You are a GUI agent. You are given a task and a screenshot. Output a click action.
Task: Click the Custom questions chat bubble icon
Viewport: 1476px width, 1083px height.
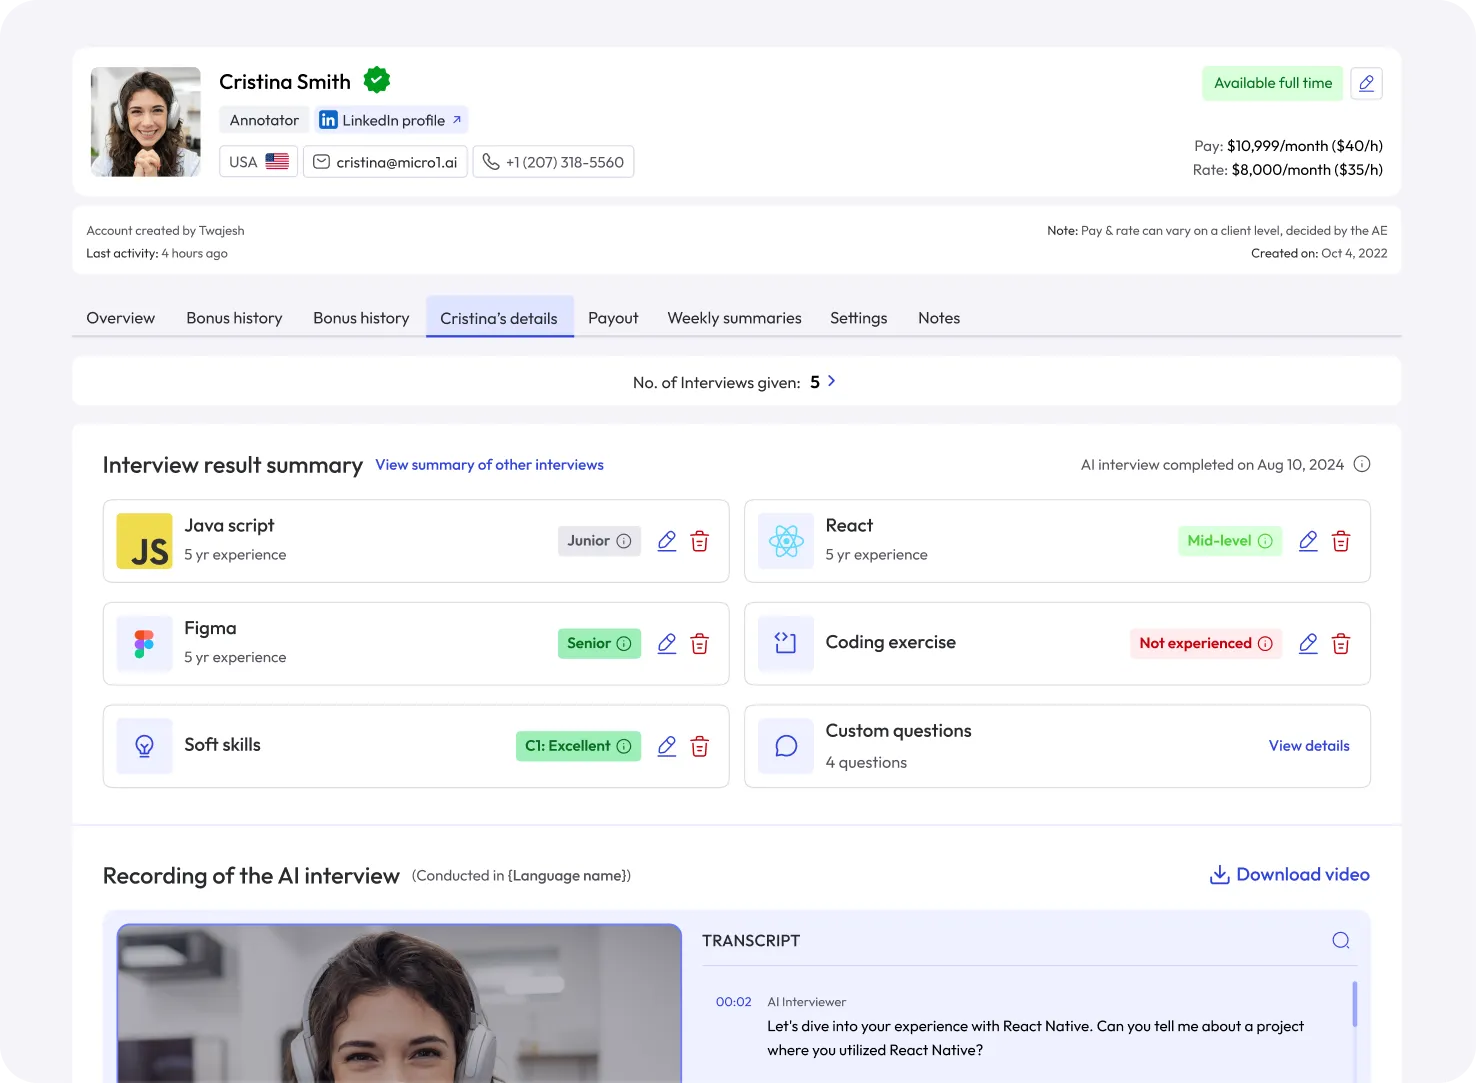tap(786, 746)
